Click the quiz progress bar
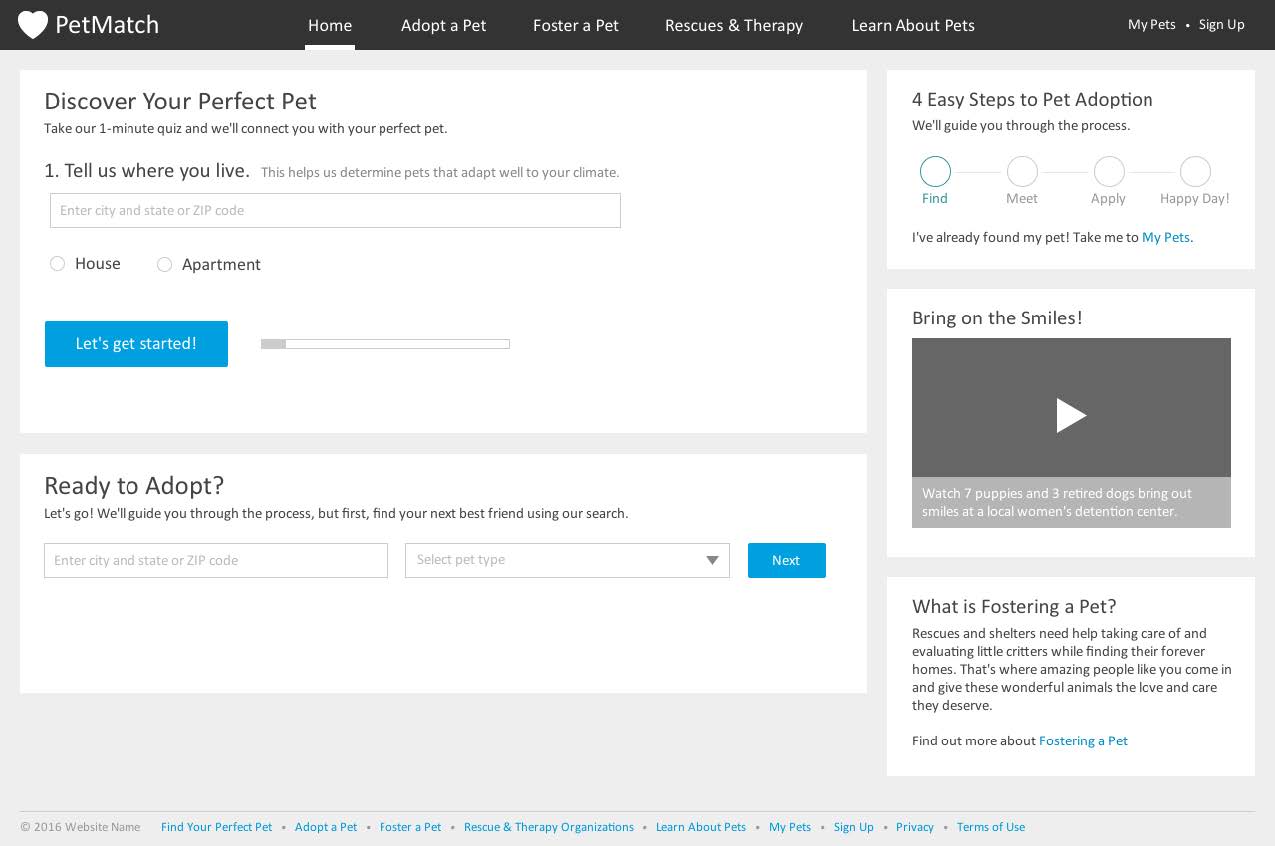Image resolution: width=1275 pixels, height=846 pixels. click(x=385, y=344)
